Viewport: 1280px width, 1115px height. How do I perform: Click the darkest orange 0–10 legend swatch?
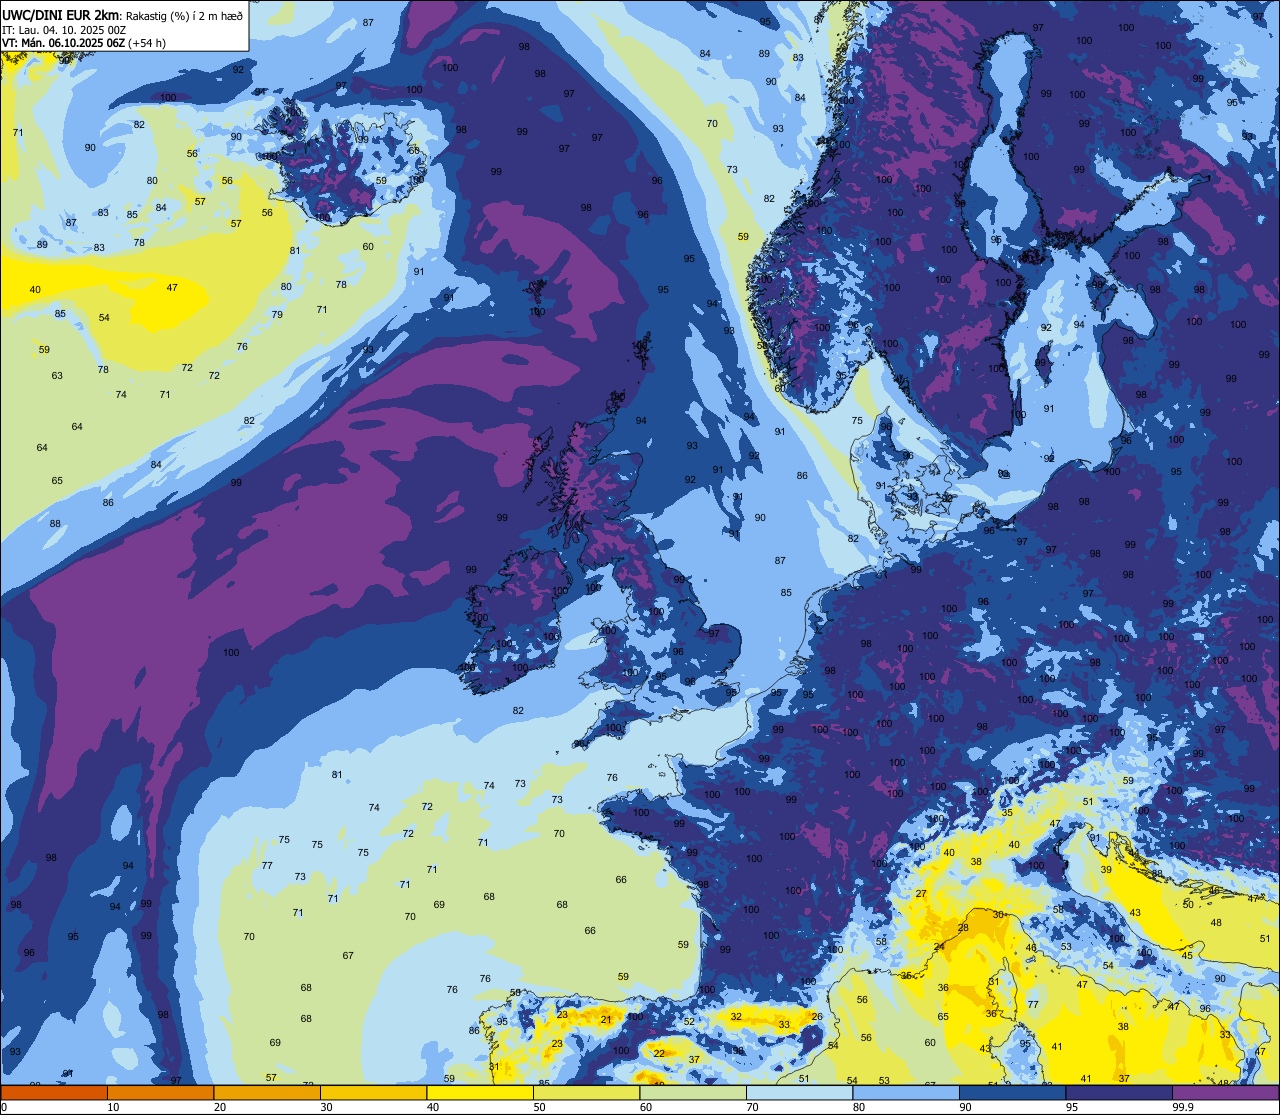(54, 1092)
